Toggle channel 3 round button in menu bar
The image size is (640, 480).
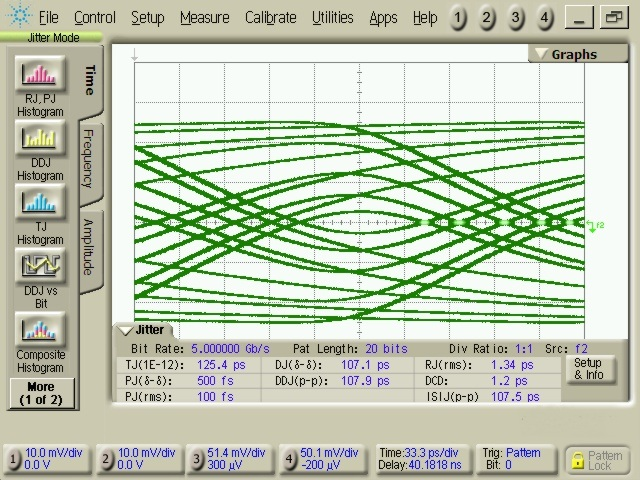click(516, 18)
